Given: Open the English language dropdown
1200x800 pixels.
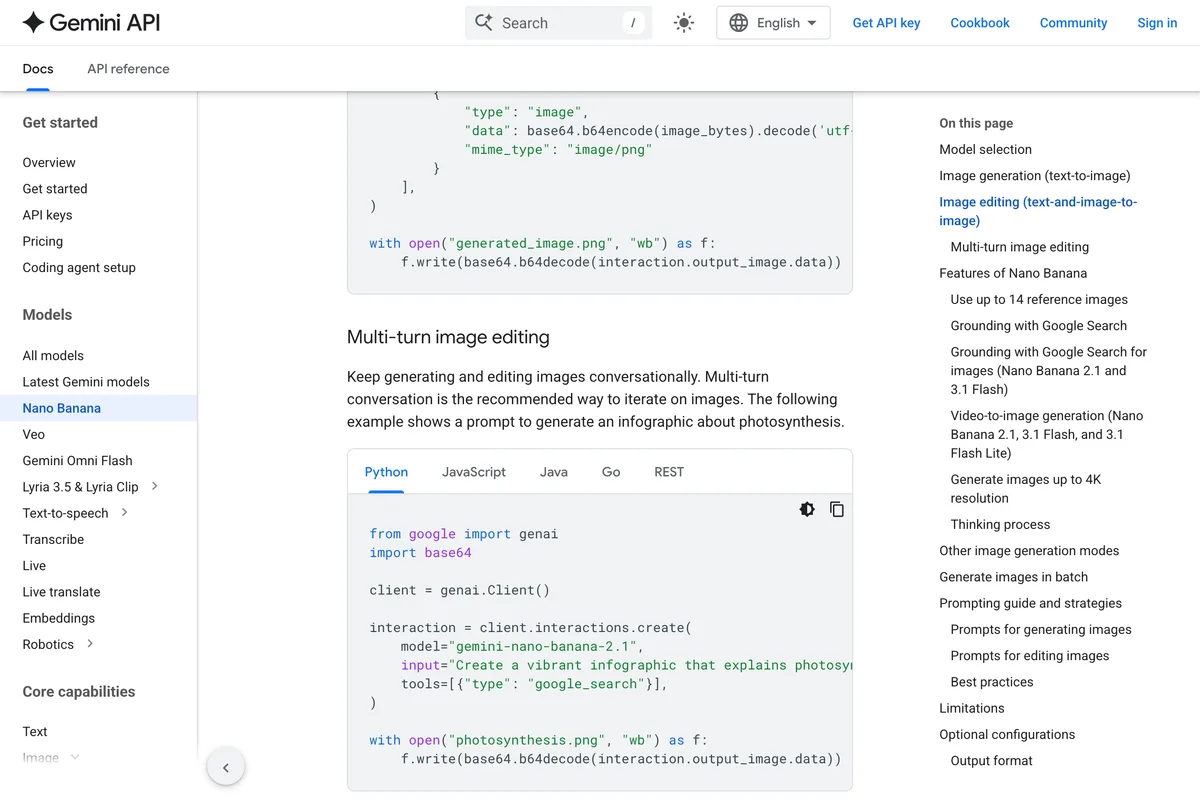Looking at the screenshot, I should [773, 23].
